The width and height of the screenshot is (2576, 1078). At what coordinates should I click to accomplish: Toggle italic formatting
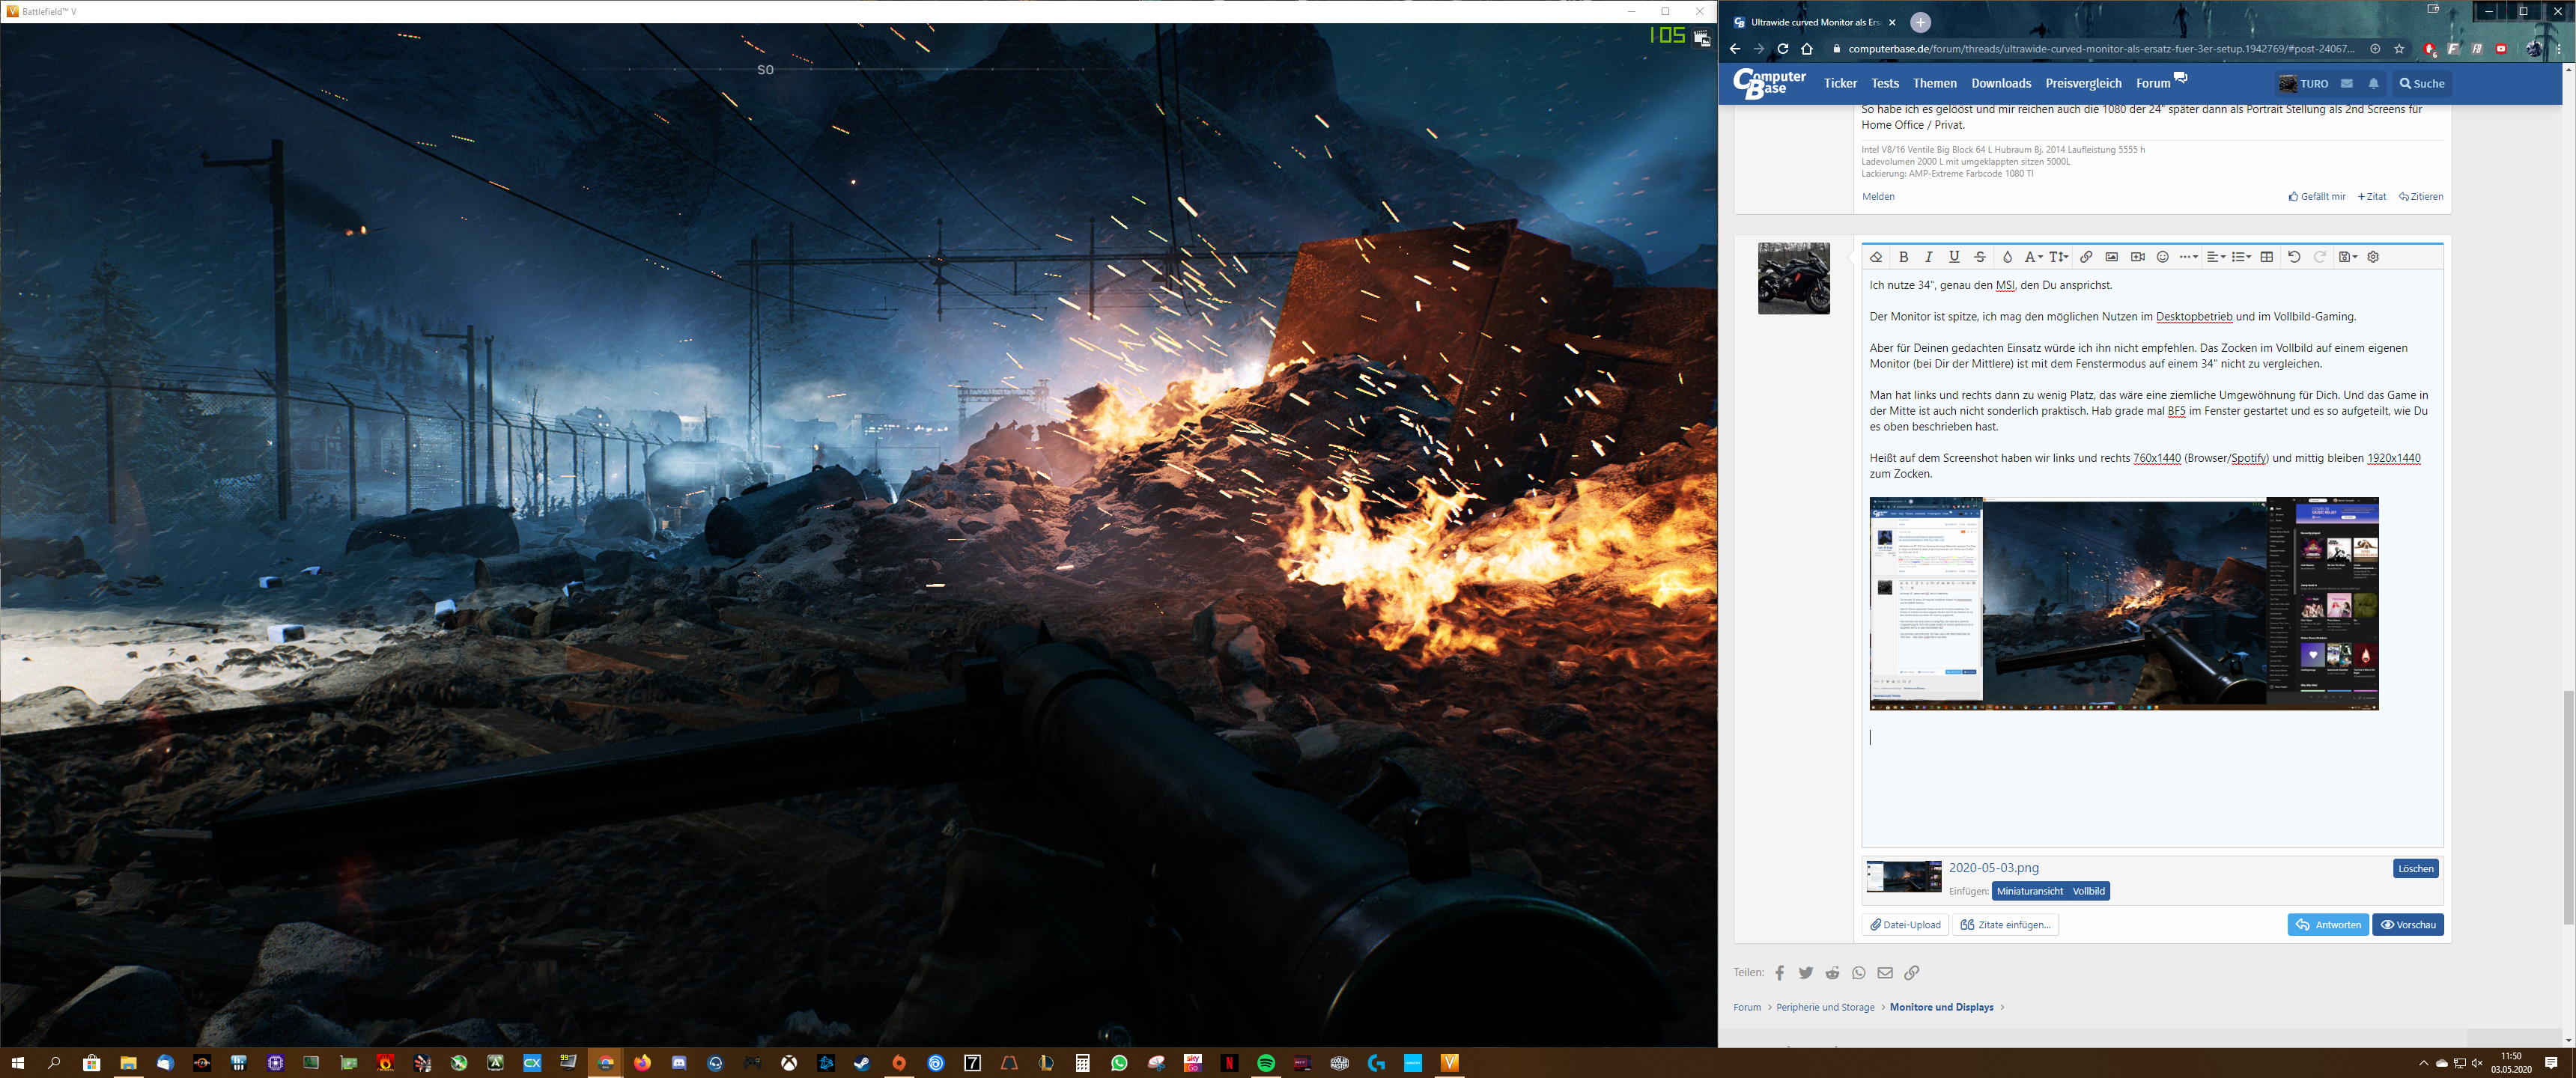pos(1928,257)
